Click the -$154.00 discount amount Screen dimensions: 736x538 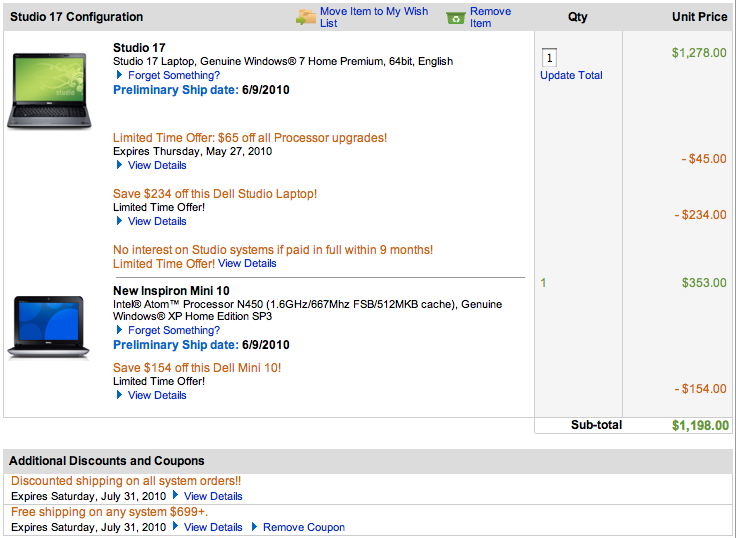[x=700, y=389]
